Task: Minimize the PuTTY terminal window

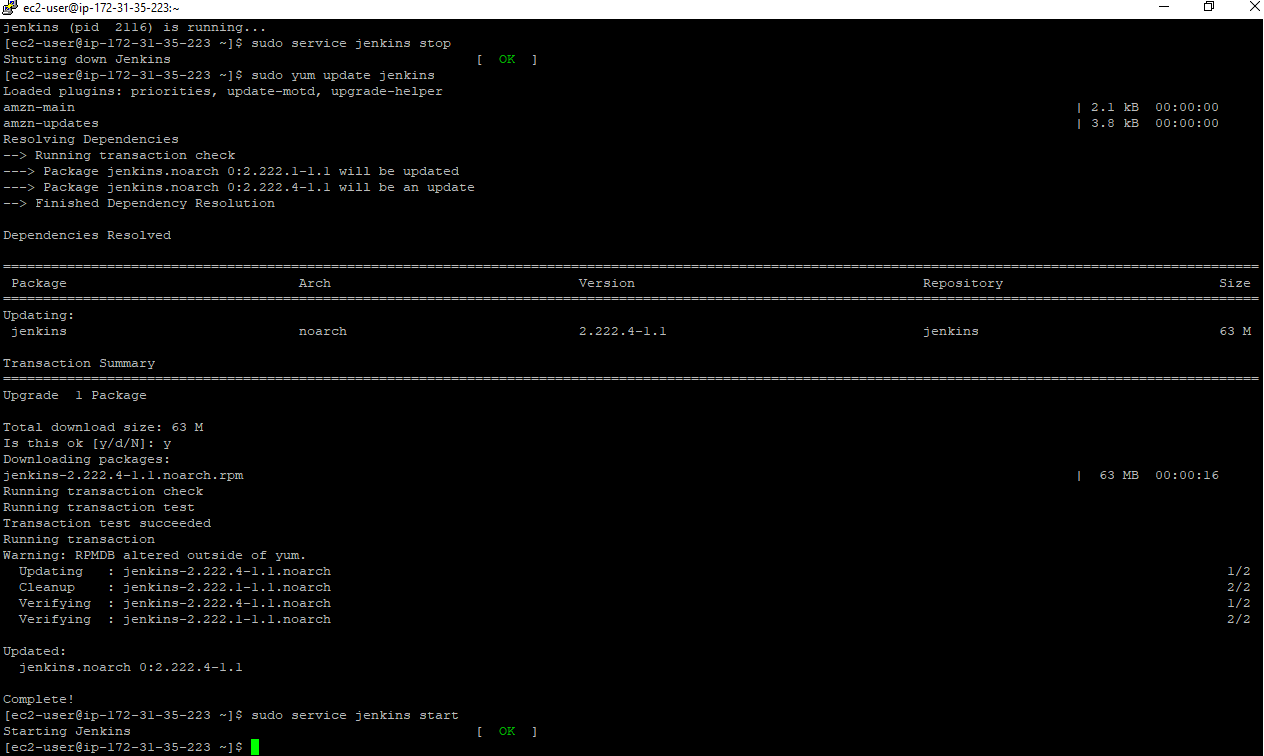Action: click(x=1166, y=7)
